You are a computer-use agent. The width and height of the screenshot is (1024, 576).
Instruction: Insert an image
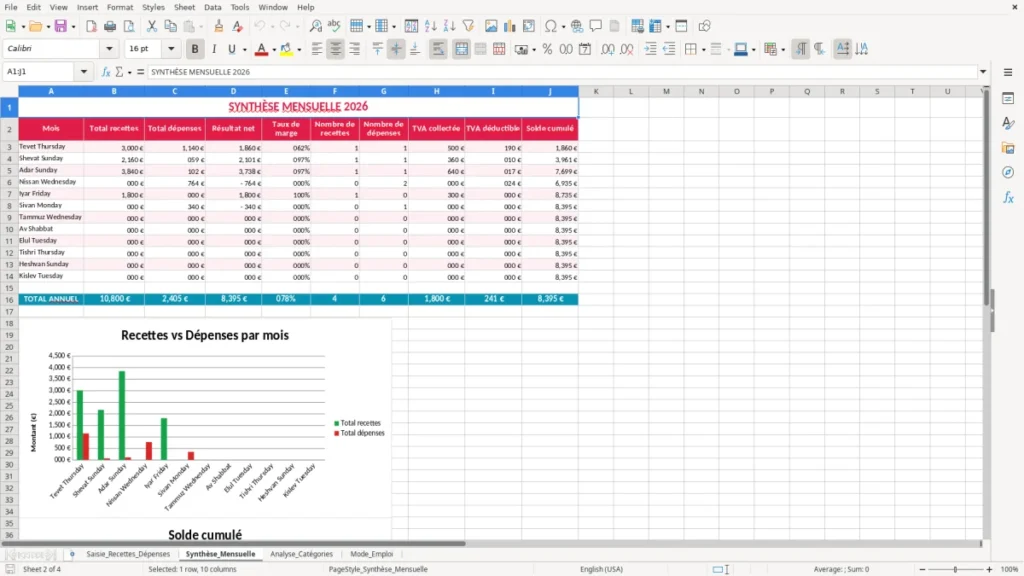tap(491, 26)
